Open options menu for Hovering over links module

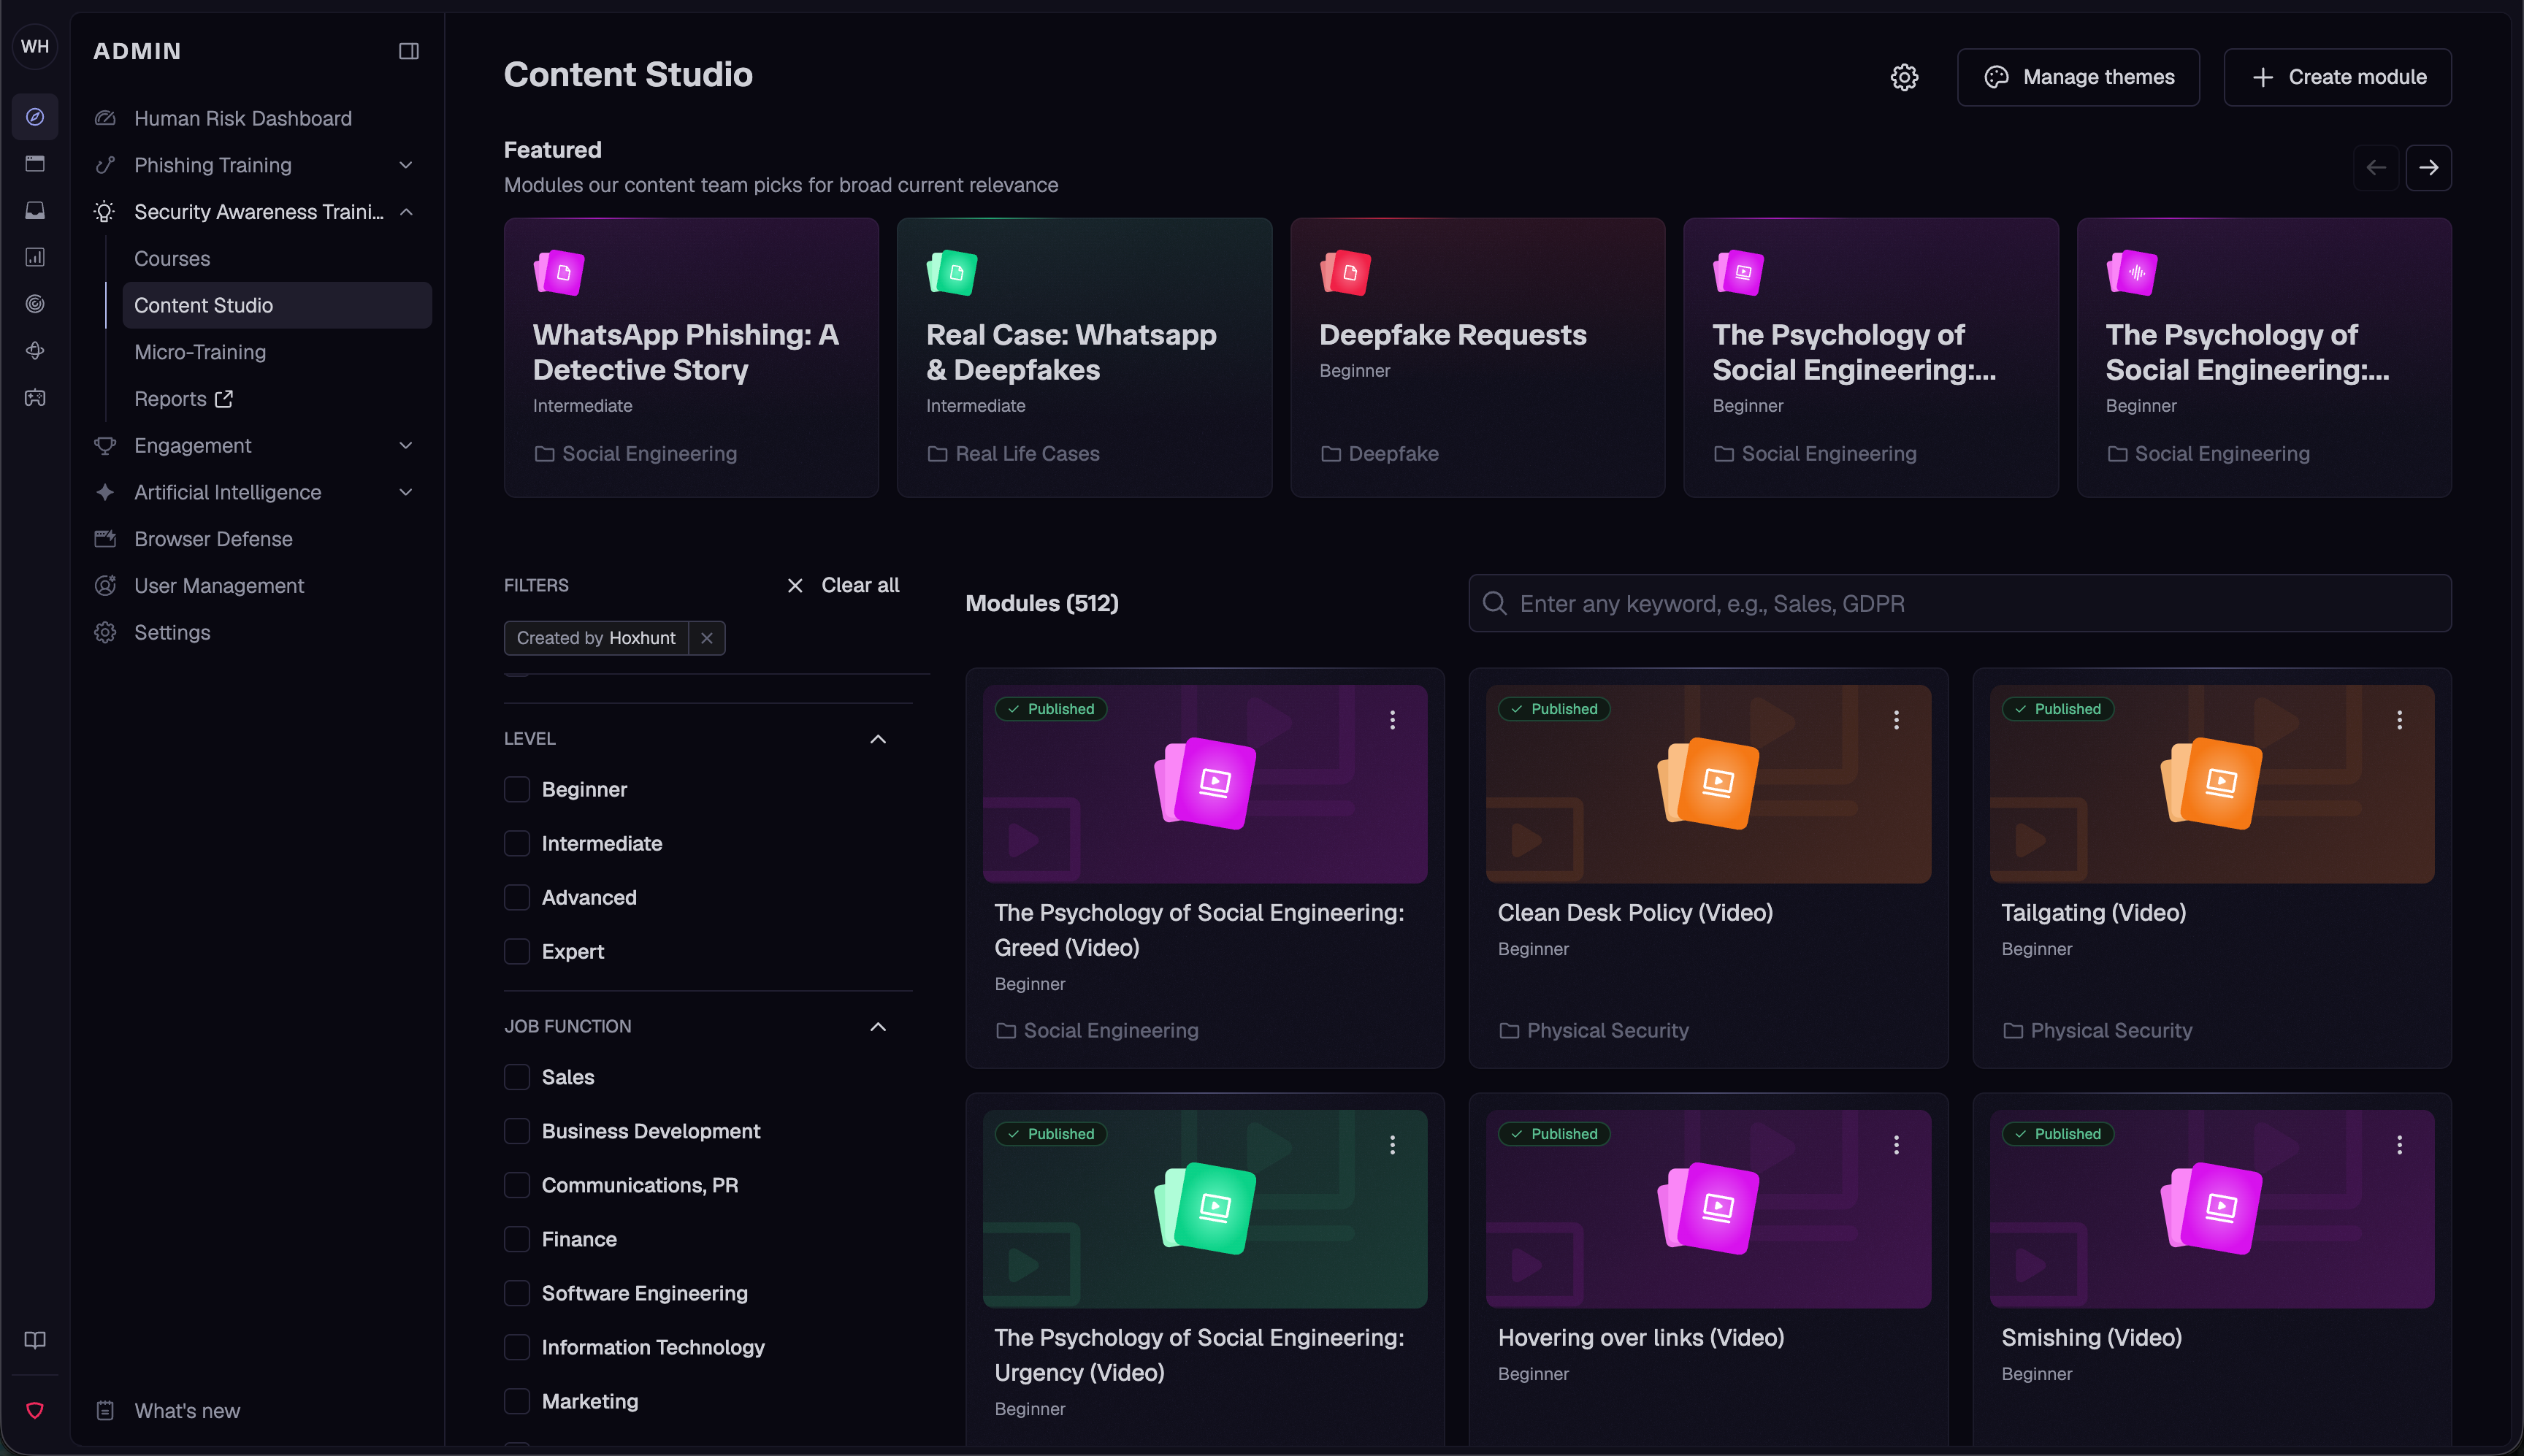[x=1896, y=1145]
